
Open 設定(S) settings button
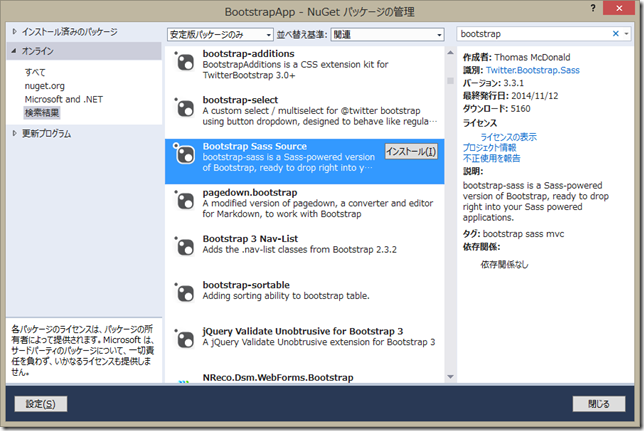pos(41,404)
